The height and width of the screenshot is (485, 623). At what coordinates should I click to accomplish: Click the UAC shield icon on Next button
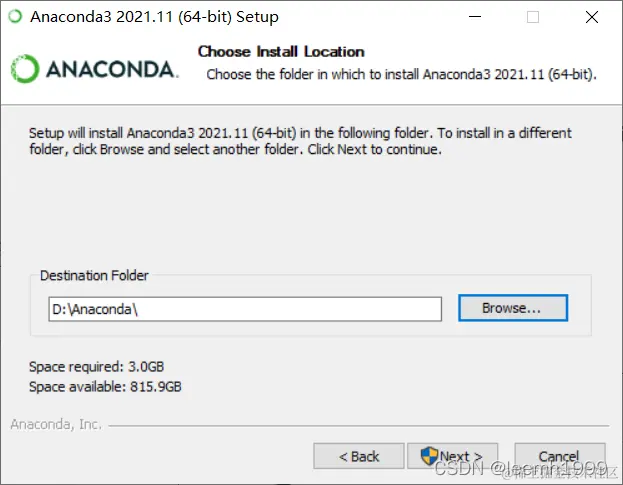(x=429, y=456)
